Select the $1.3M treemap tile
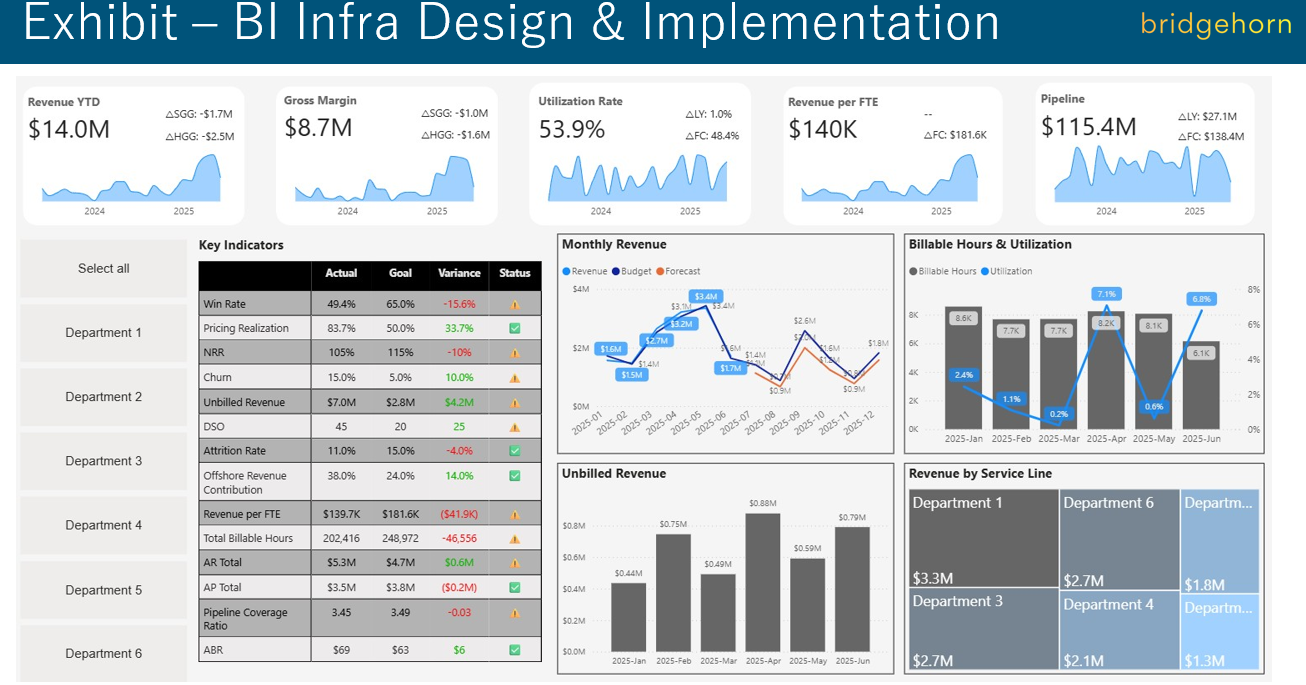This screenshot has width=1306, height=685. pyautogui.click(x=1219, y=632)
